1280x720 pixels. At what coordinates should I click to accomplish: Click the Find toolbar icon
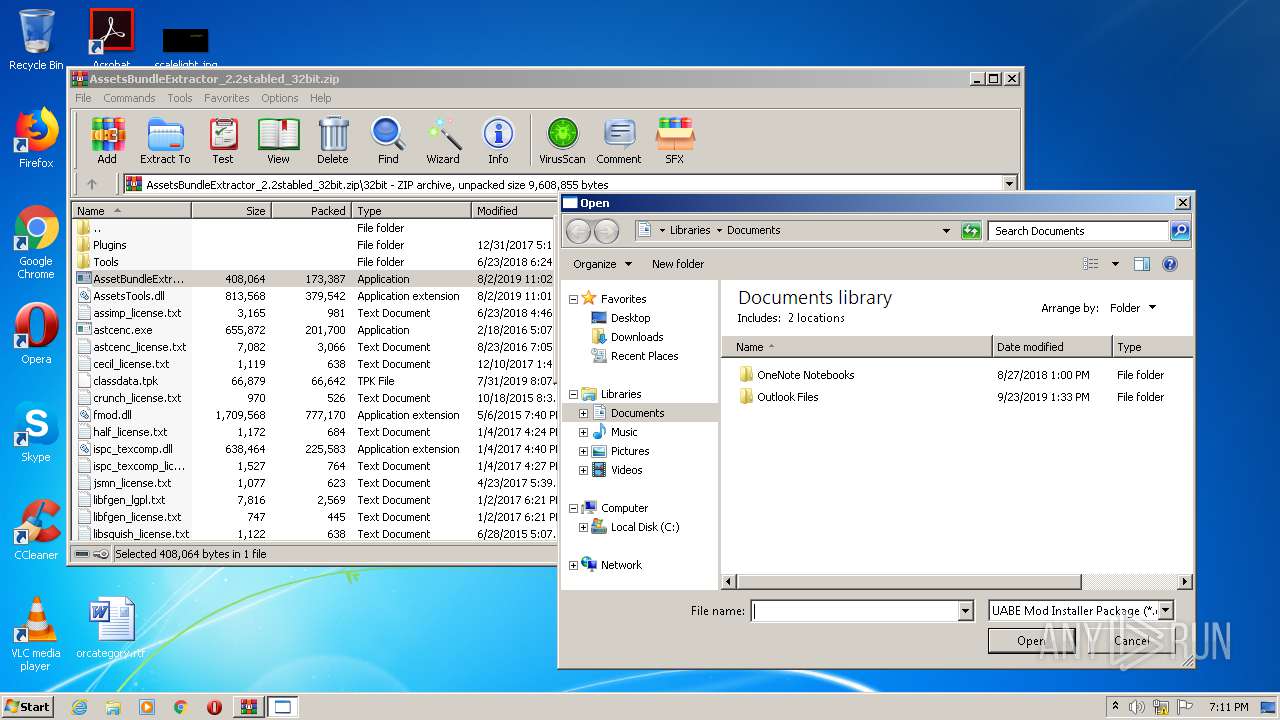pos(388,140)
